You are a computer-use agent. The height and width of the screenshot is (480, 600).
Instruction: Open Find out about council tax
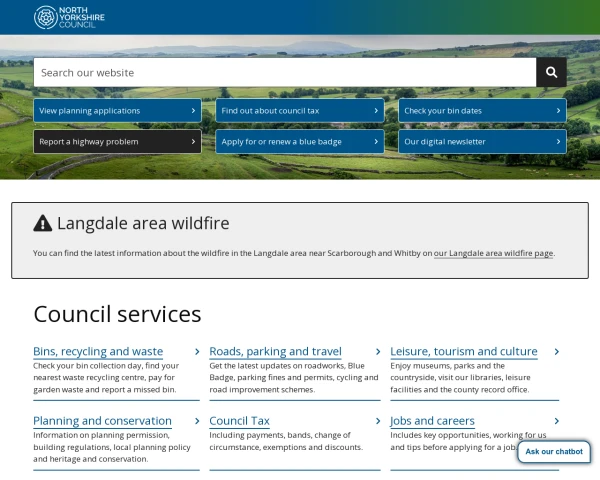300,111
